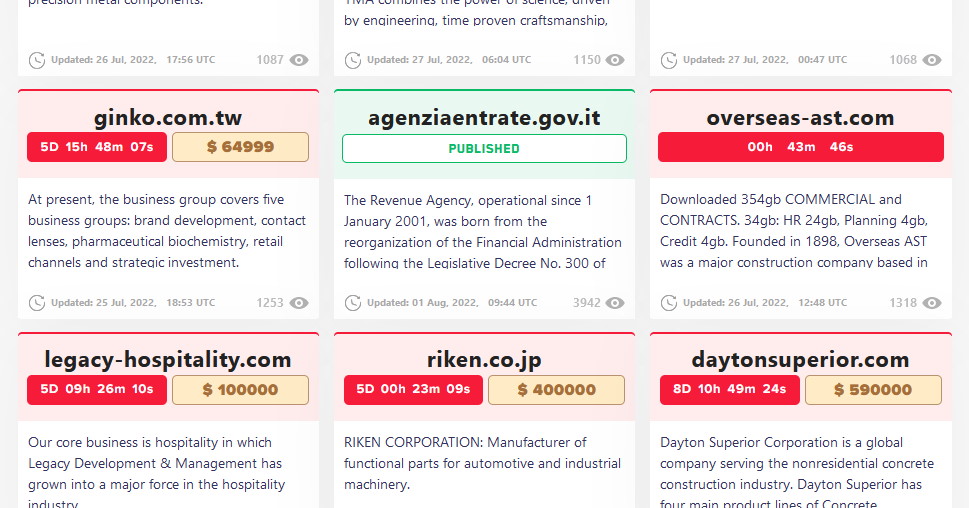969x508 pixels.
Task: Open the ginko.com.tw title link
Action: click(x=168, y=118)
